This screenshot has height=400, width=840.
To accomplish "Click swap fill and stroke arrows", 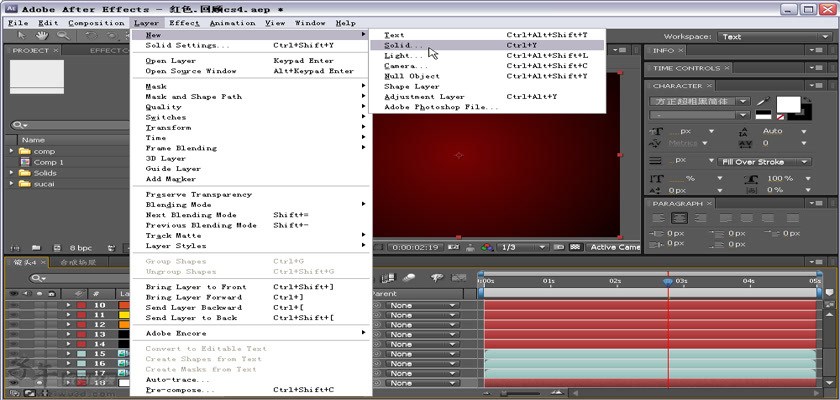I will [x=807, y=99].
